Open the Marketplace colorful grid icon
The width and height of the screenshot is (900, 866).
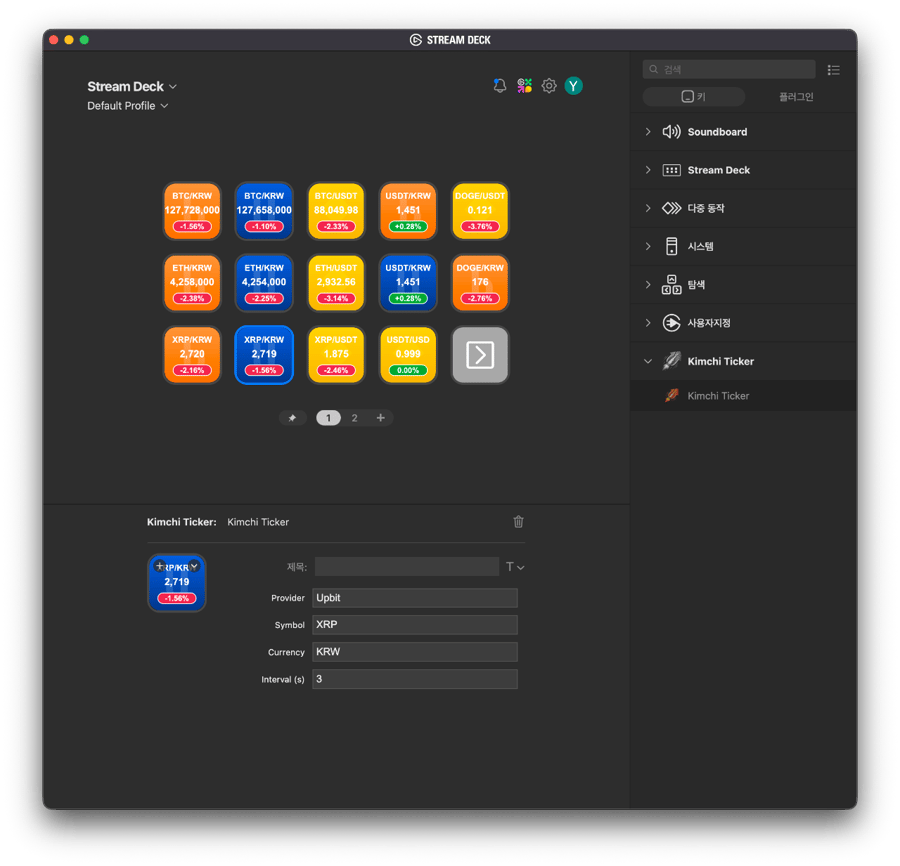tap(524, 86)
